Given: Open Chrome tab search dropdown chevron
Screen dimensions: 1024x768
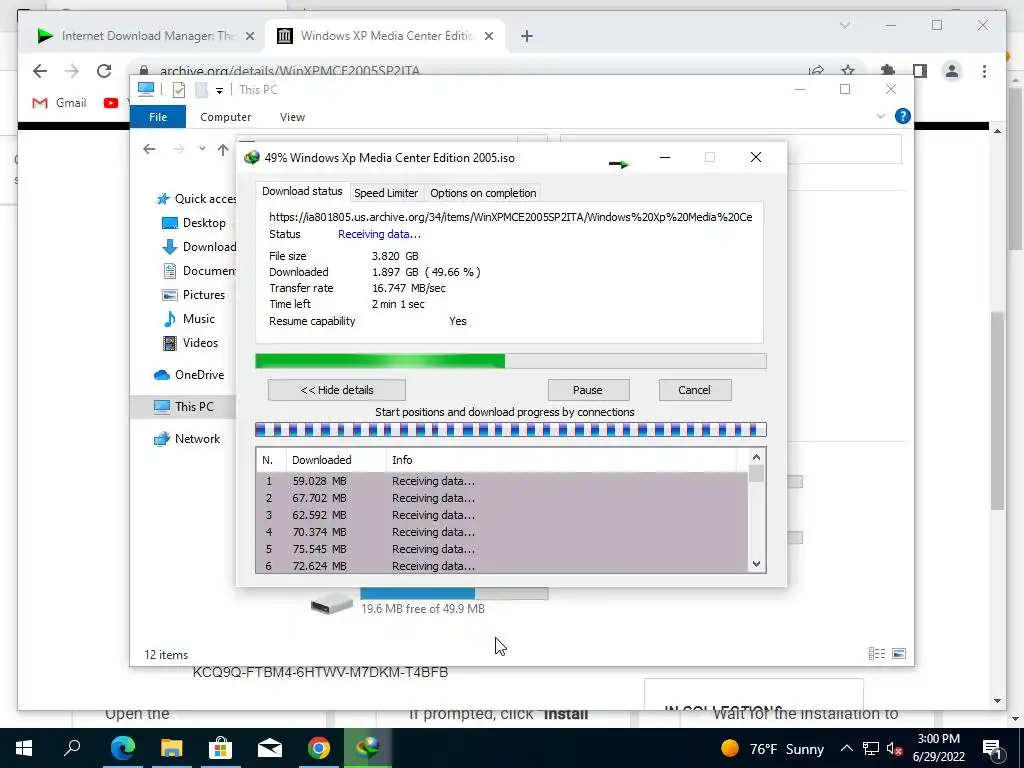Looking at the screenshot, I should point(844,25).
